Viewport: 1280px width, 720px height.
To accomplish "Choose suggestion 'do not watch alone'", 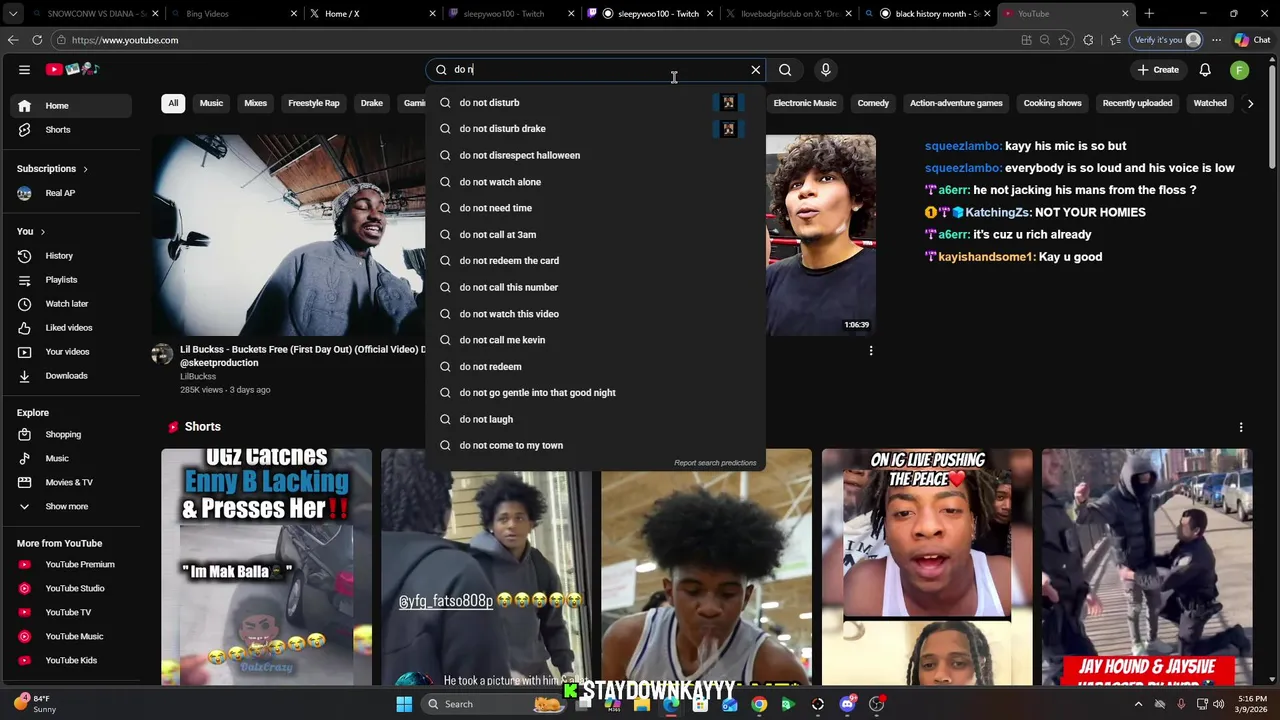I will click(x=595, y=182).
